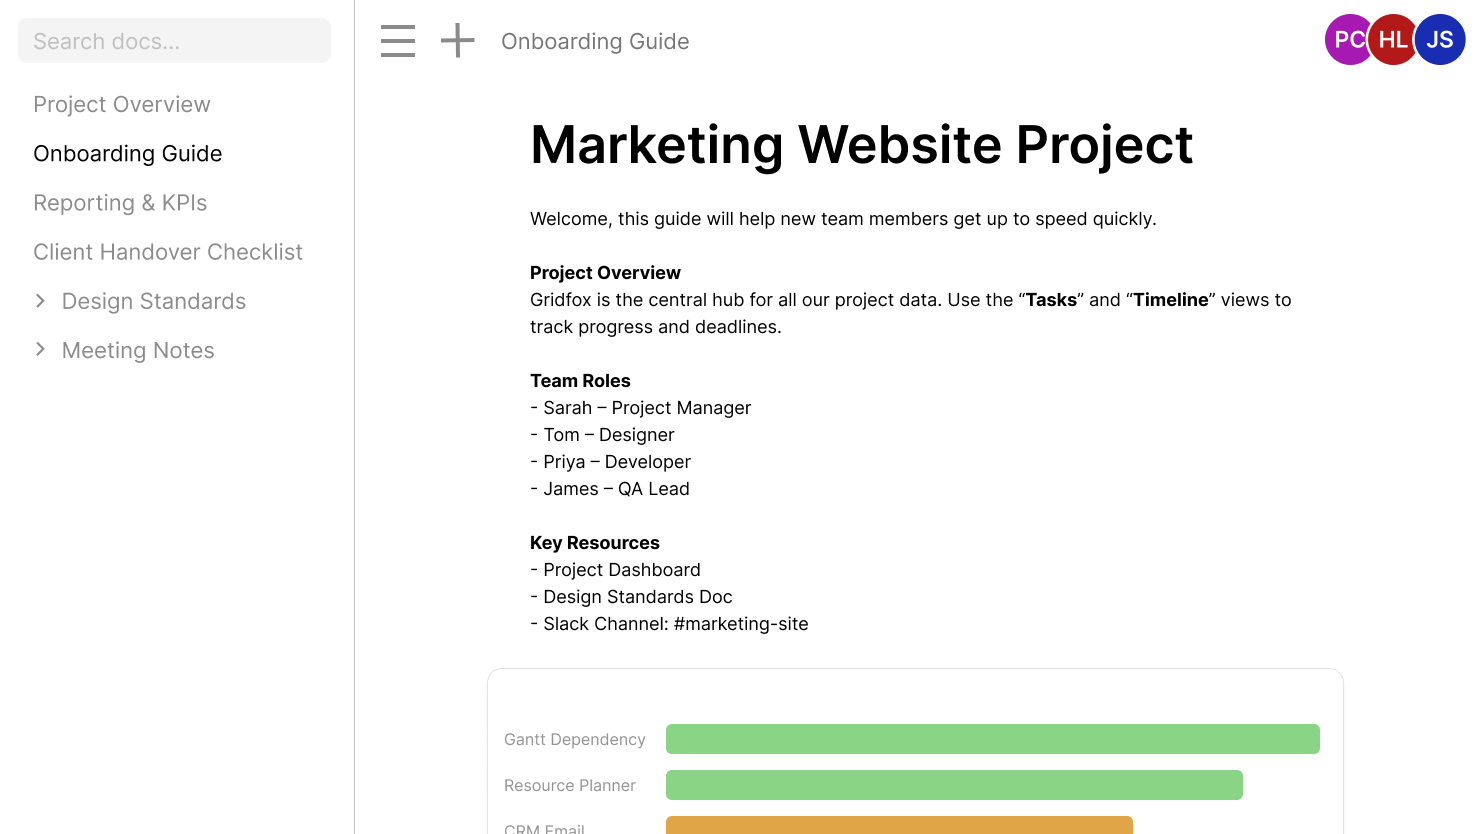Click the orange CRM Email bar
Viewport: 1480px width, 834px height.
pos(899,825)
